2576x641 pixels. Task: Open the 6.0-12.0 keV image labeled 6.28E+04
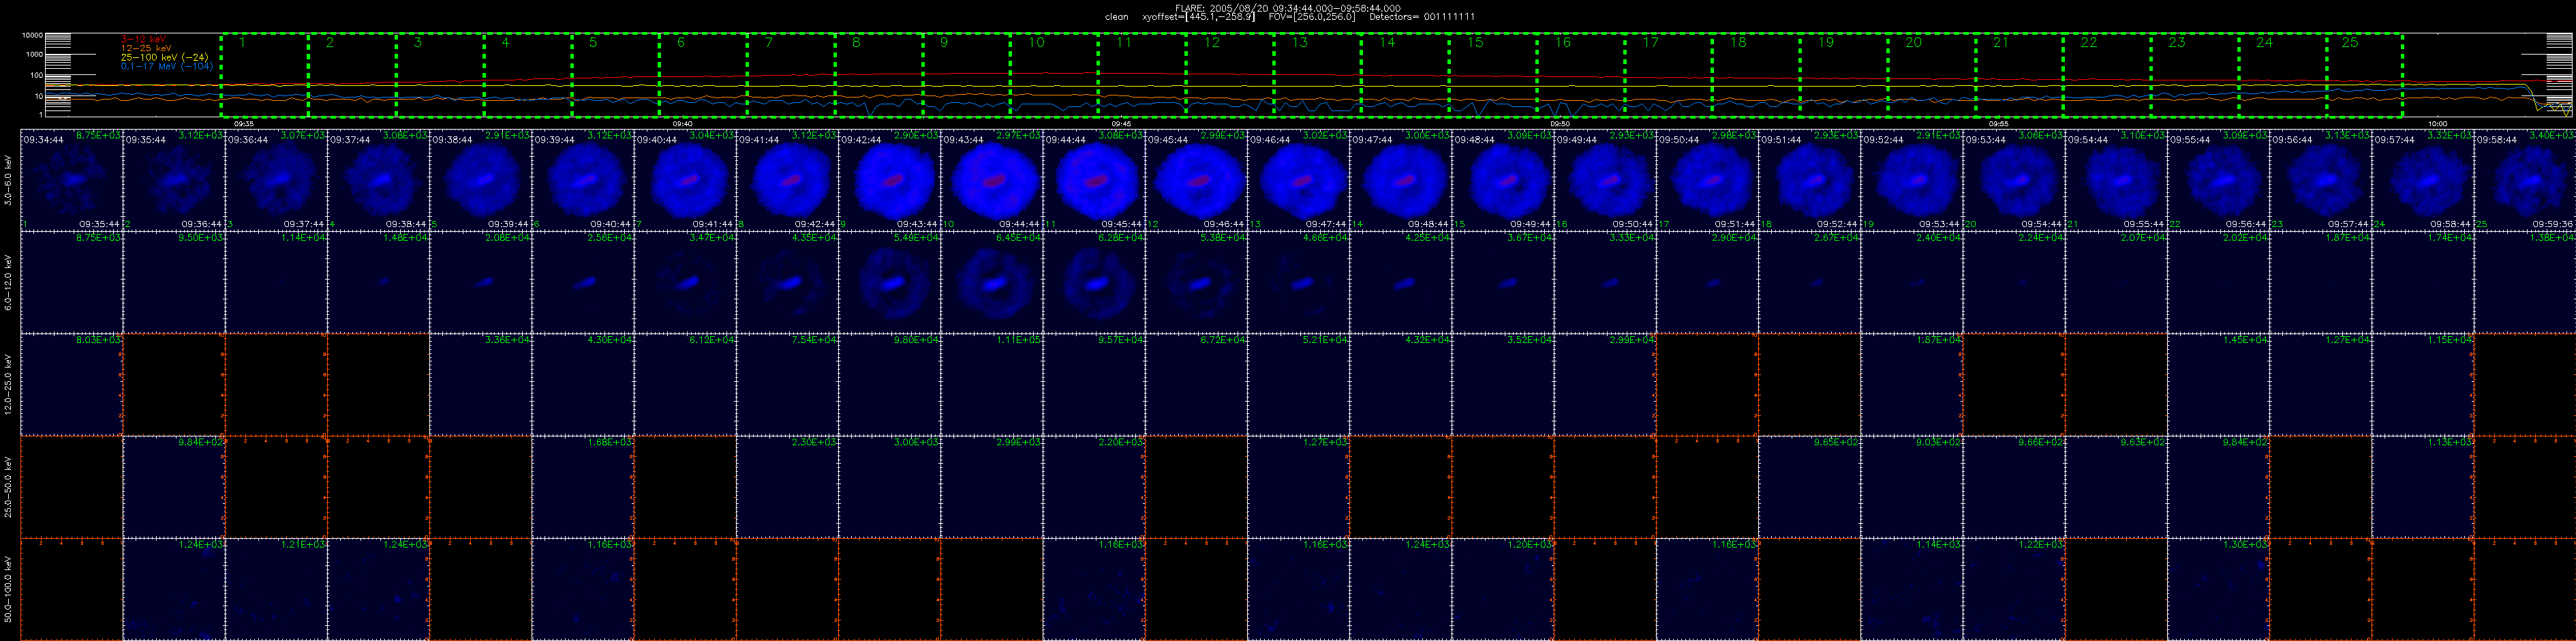tap(1094, 282)
